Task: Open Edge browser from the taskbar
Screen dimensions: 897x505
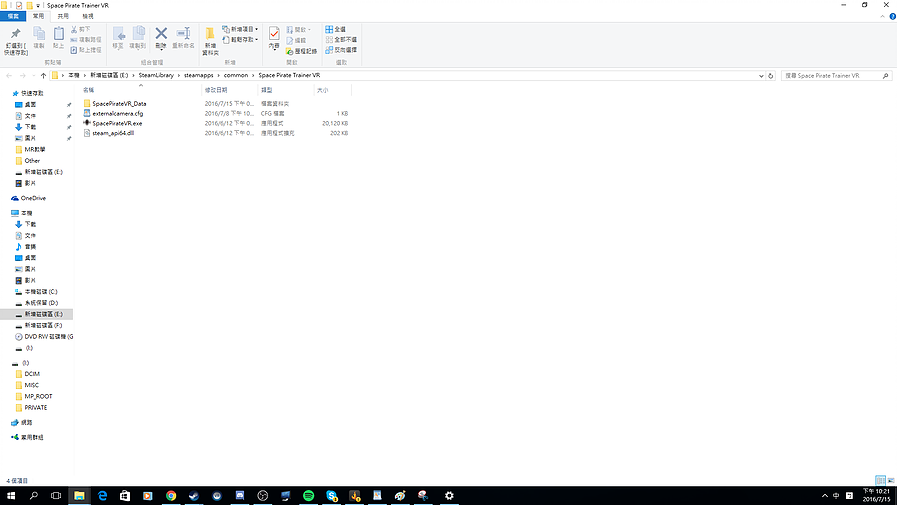Action: (x=102, y=496)
